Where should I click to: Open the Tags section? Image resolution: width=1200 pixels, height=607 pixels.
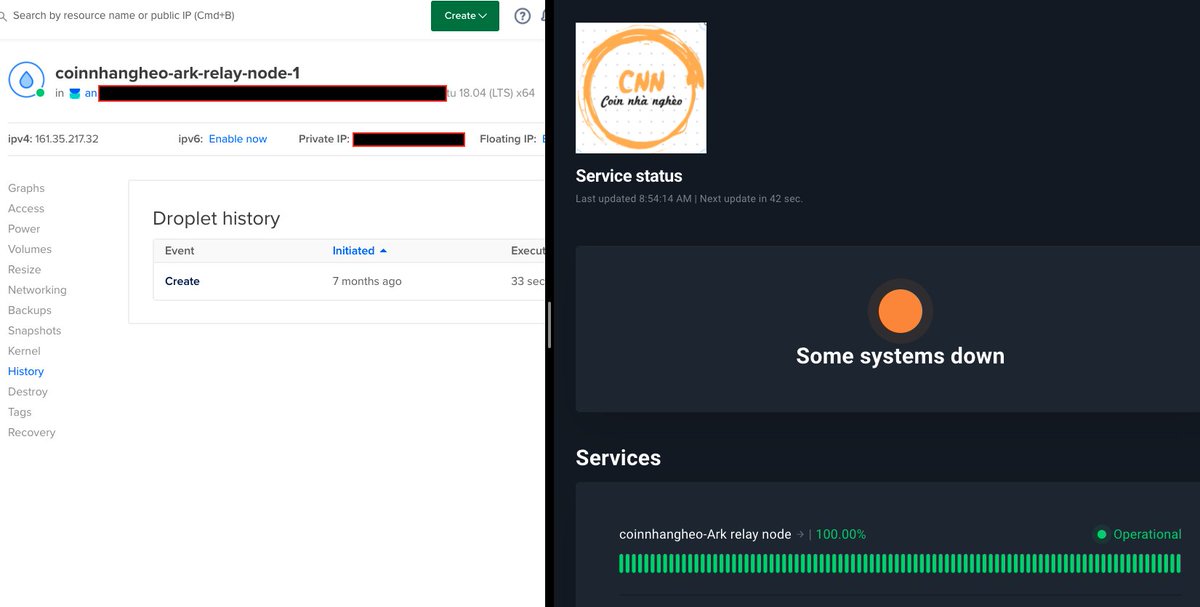coord(20,412)
